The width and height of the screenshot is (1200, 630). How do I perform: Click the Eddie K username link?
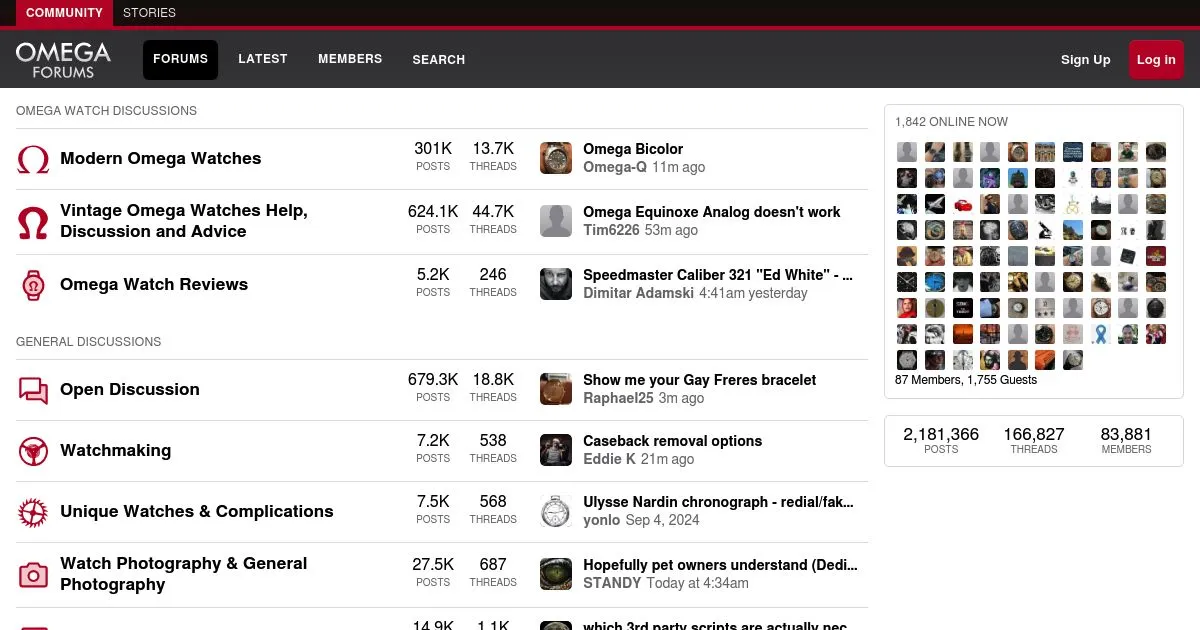coord(610,459)
